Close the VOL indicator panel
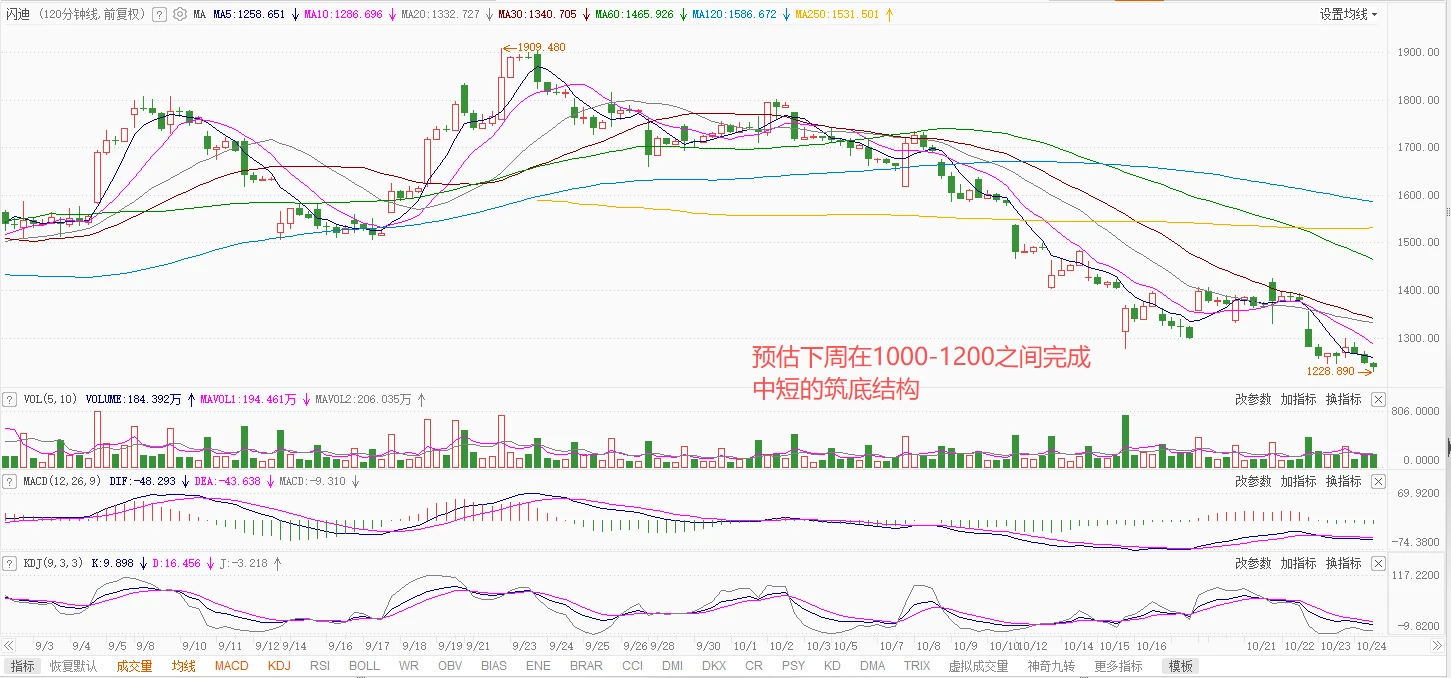This screenshot has width=1451, height=678. click(1378, 399)
